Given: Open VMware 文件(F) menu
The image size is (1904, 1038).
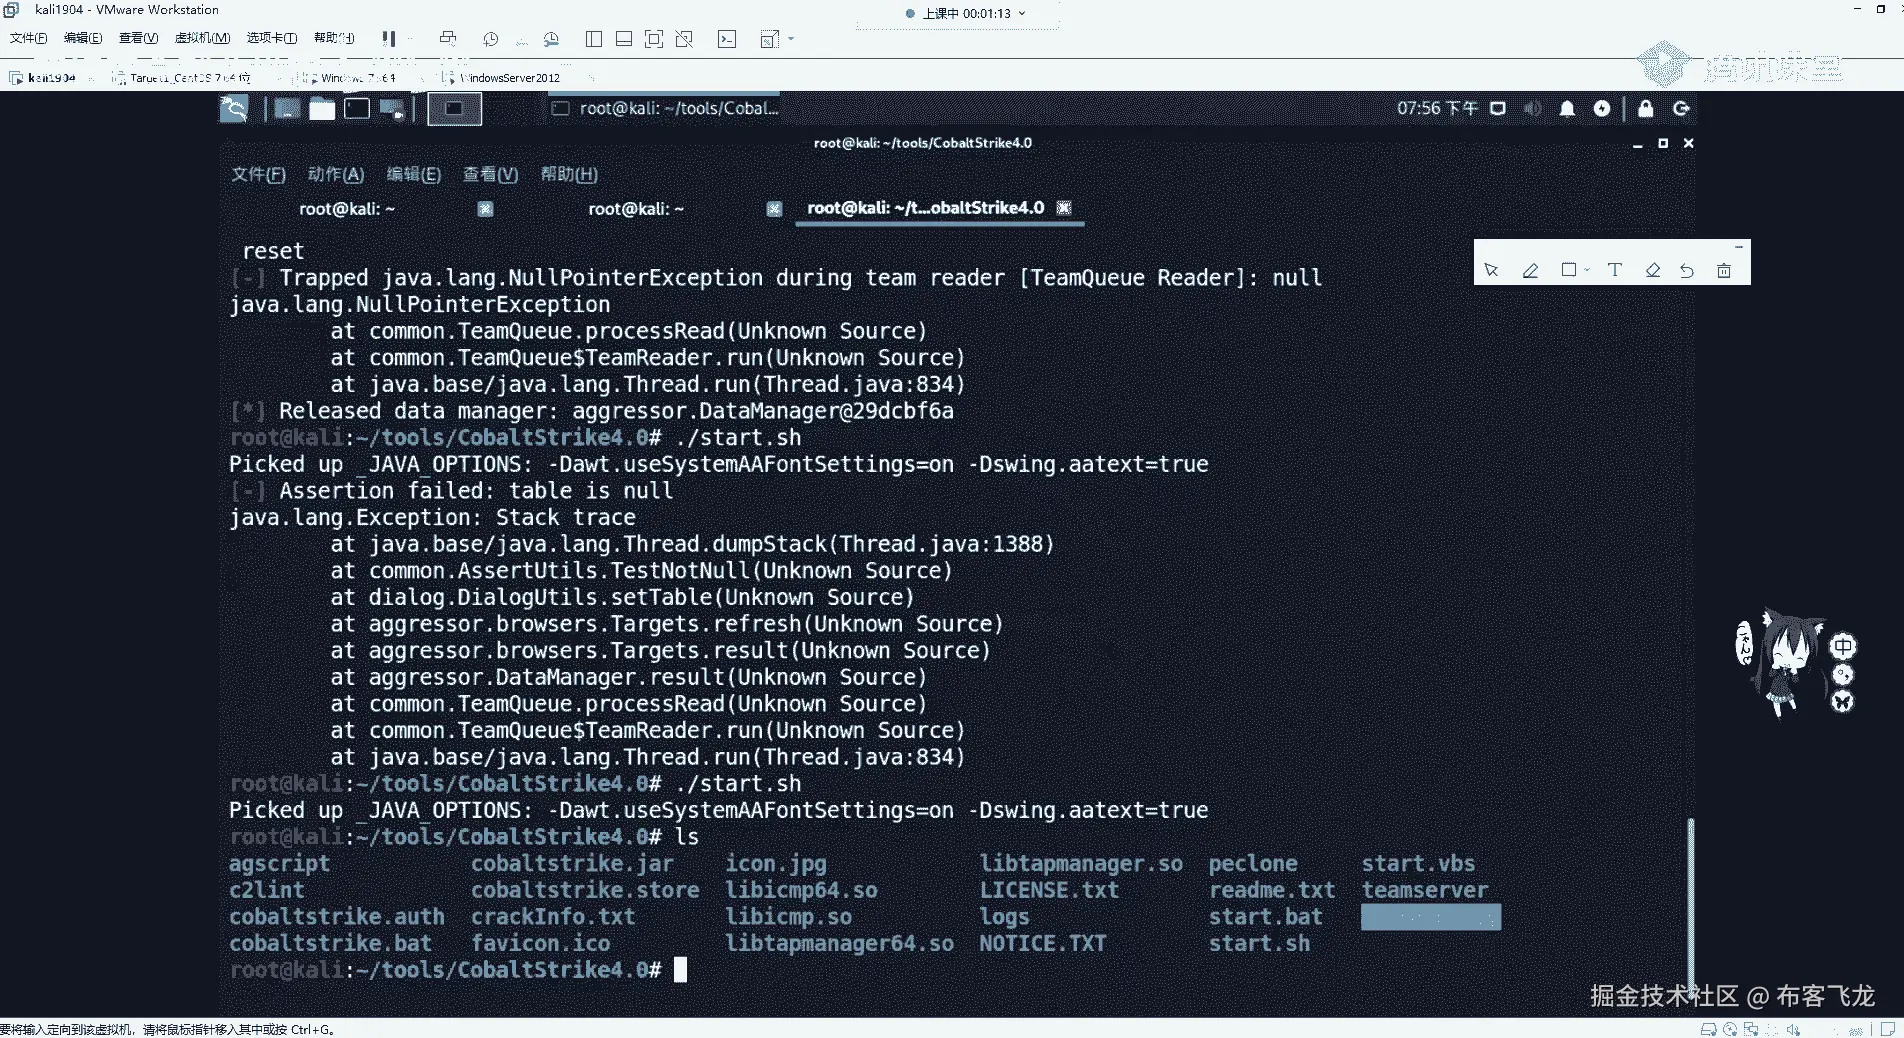Looking at the screenshot, I should pyautogui.click(x=29, y=38).
